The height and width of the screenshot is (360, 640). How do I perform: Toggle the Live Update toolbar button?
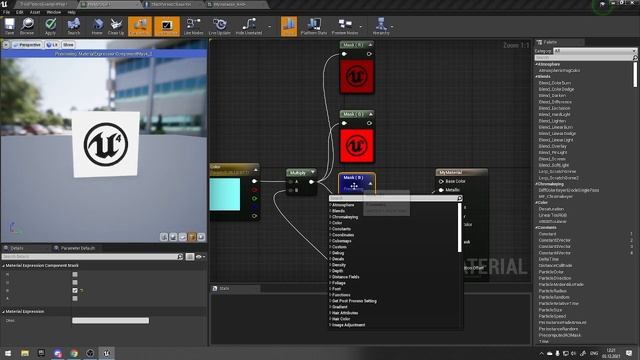220,26
